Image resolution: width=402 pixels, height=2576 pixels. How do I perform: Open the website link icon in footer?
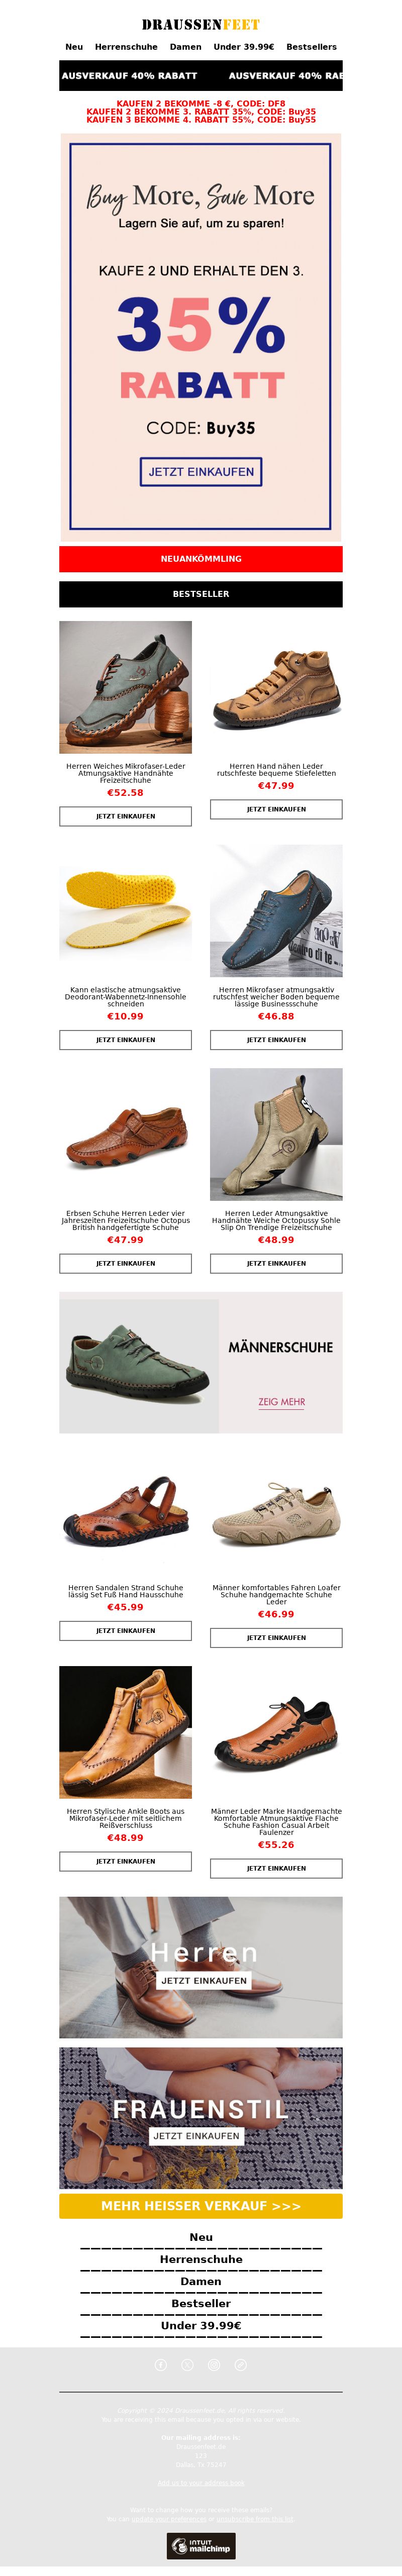point(240,2365)
